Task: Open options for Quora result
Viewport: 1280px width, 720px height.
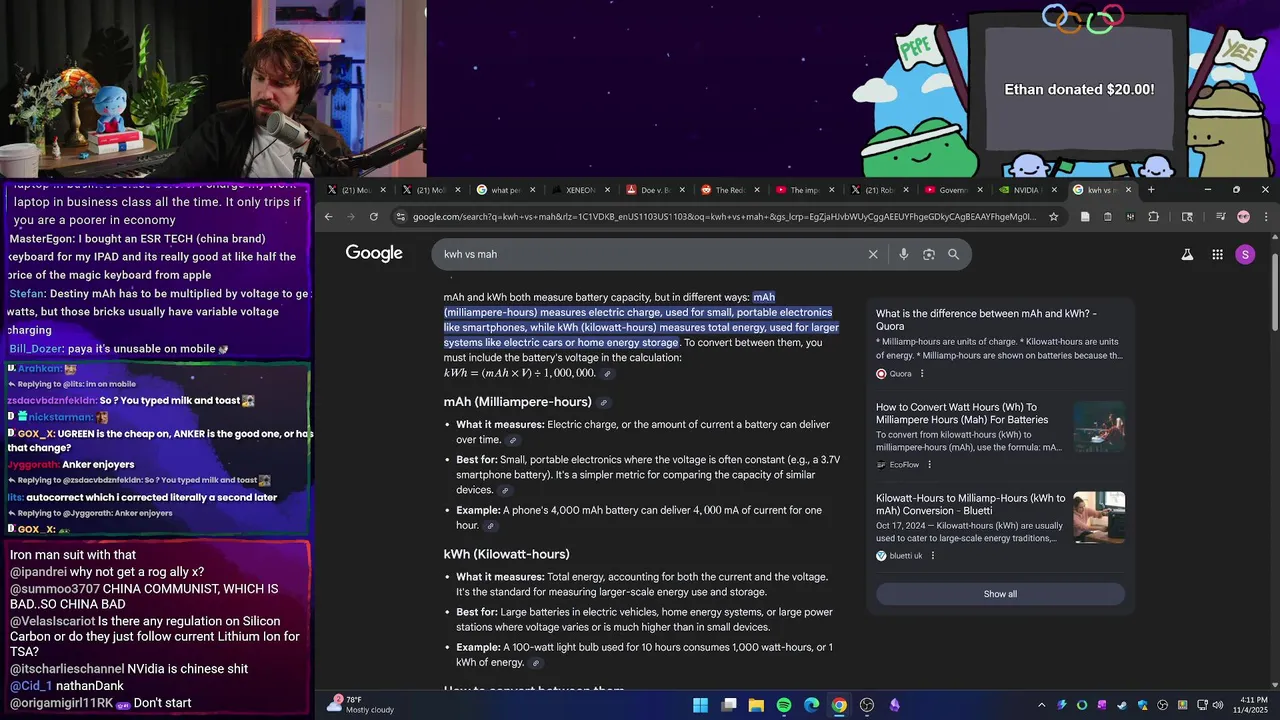Action: click(x=922, y=374)
